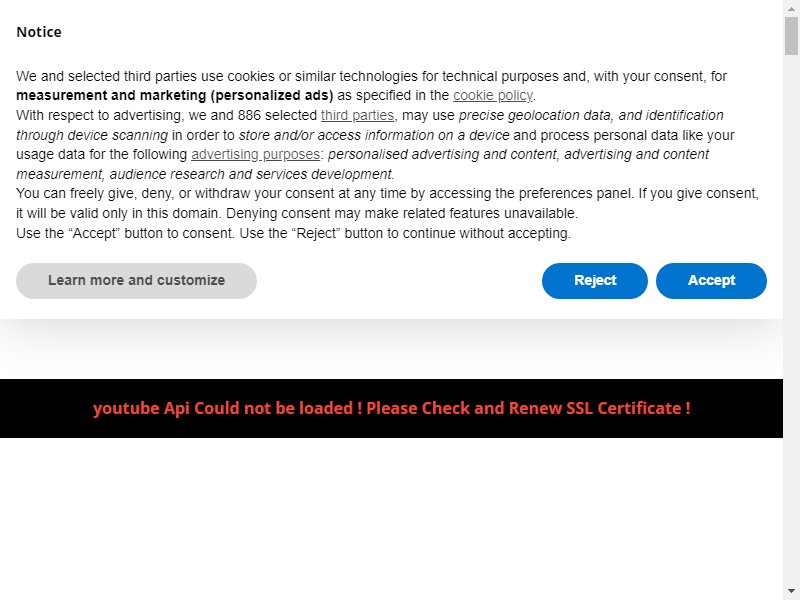The image size is (800, 600).
Task: Follow the cookie policy link
Action: pos(492,95)
